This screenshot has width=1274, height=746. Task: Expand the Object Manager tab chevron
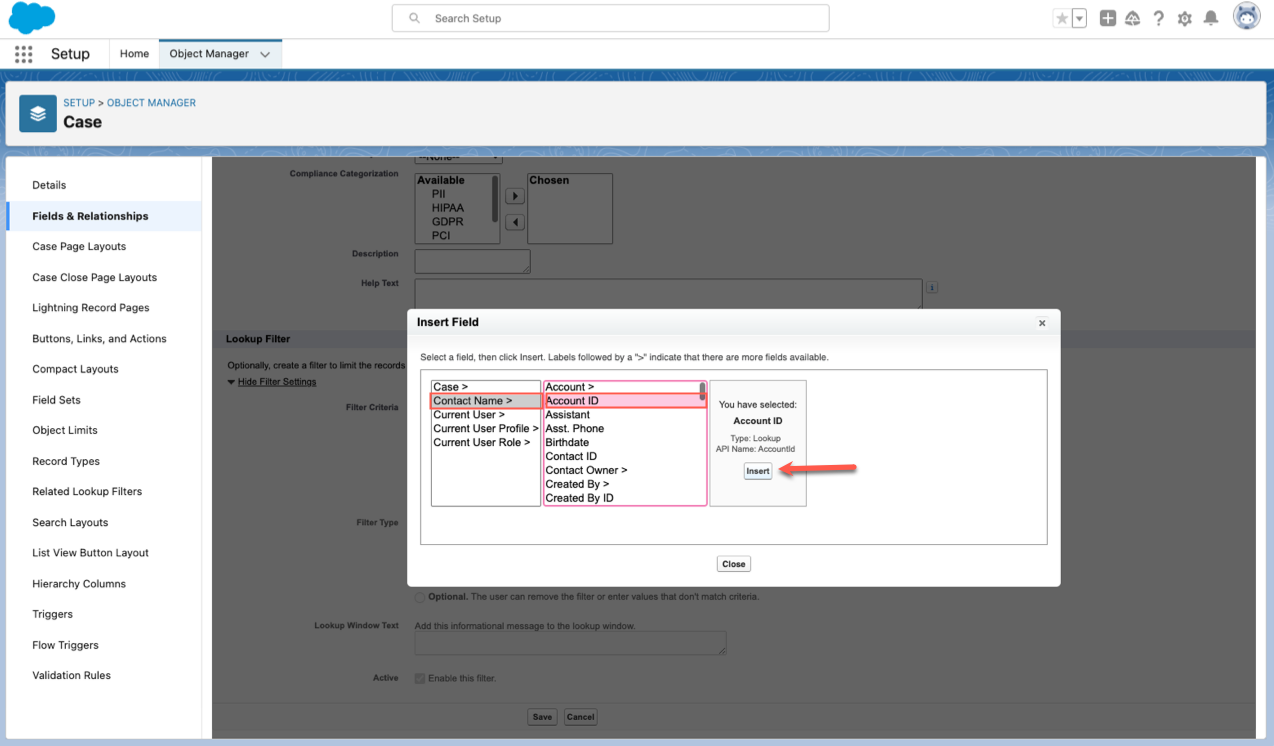pos(265,55)
